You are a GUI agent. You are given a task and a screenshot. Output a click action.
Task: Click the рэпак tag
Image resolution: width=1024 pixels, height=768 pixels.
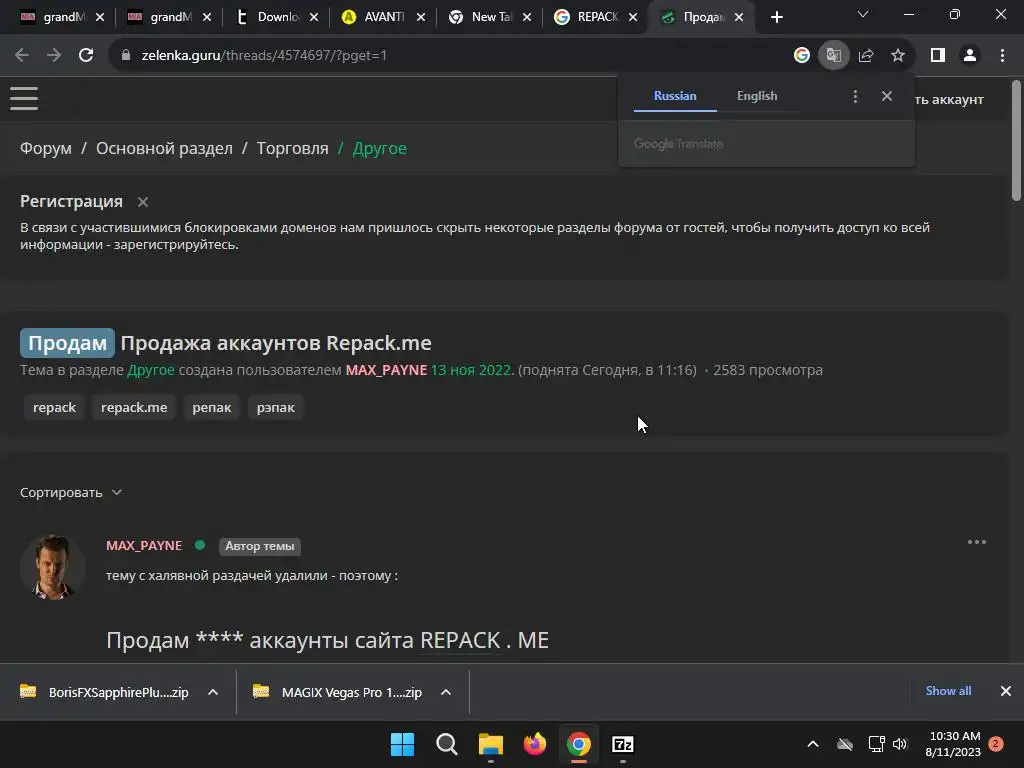point(276,408)
